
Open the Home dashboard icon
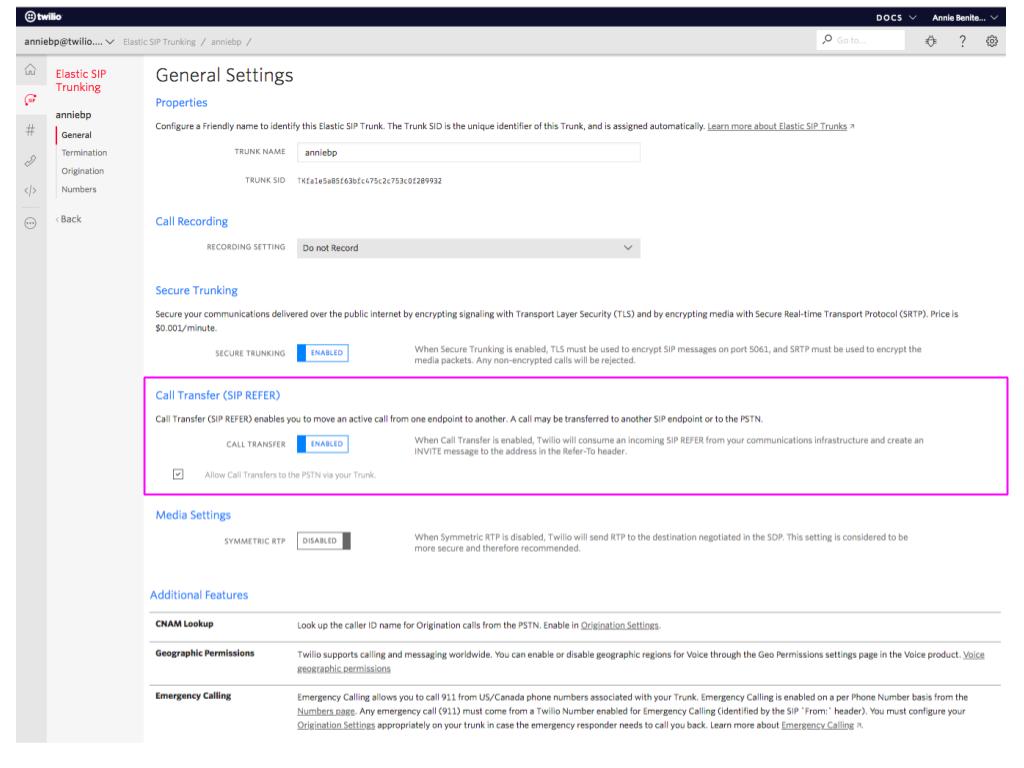[x=30, y=70]
